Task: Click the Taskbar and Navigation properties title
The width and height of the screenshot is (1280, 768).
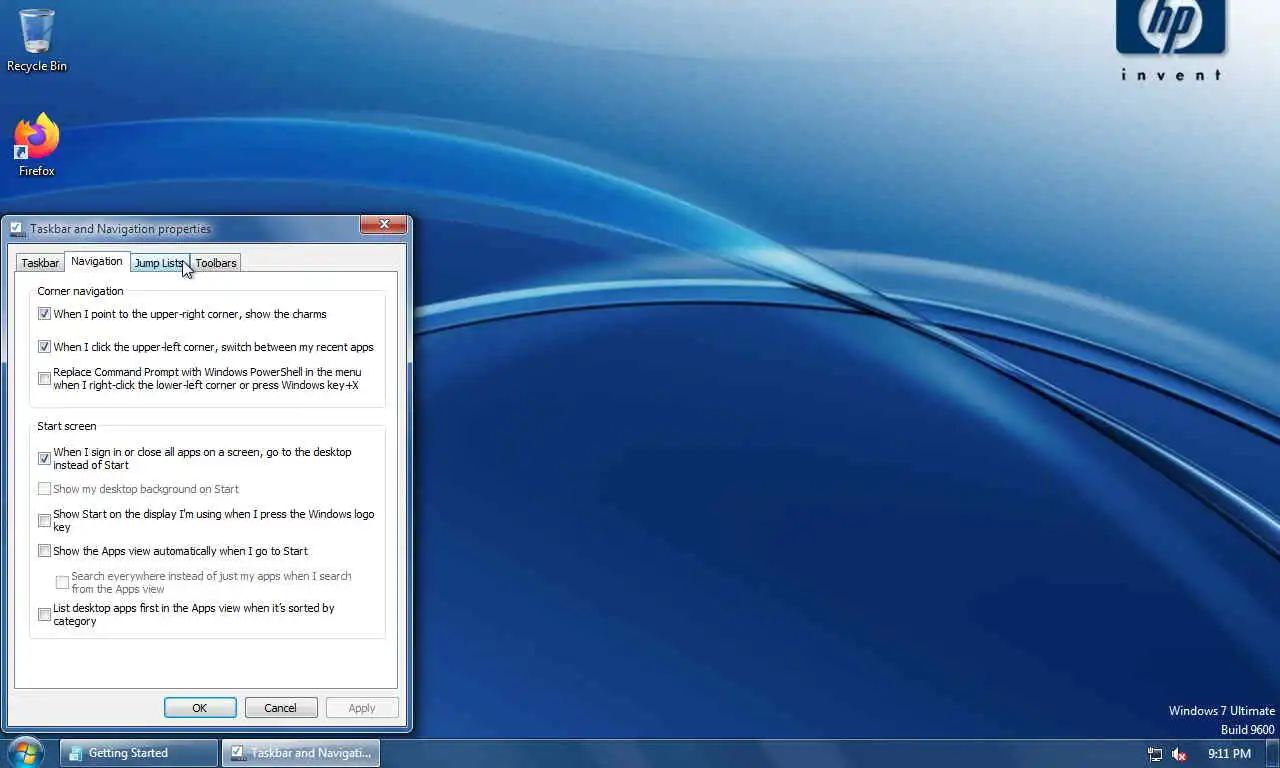Action: 120,229
